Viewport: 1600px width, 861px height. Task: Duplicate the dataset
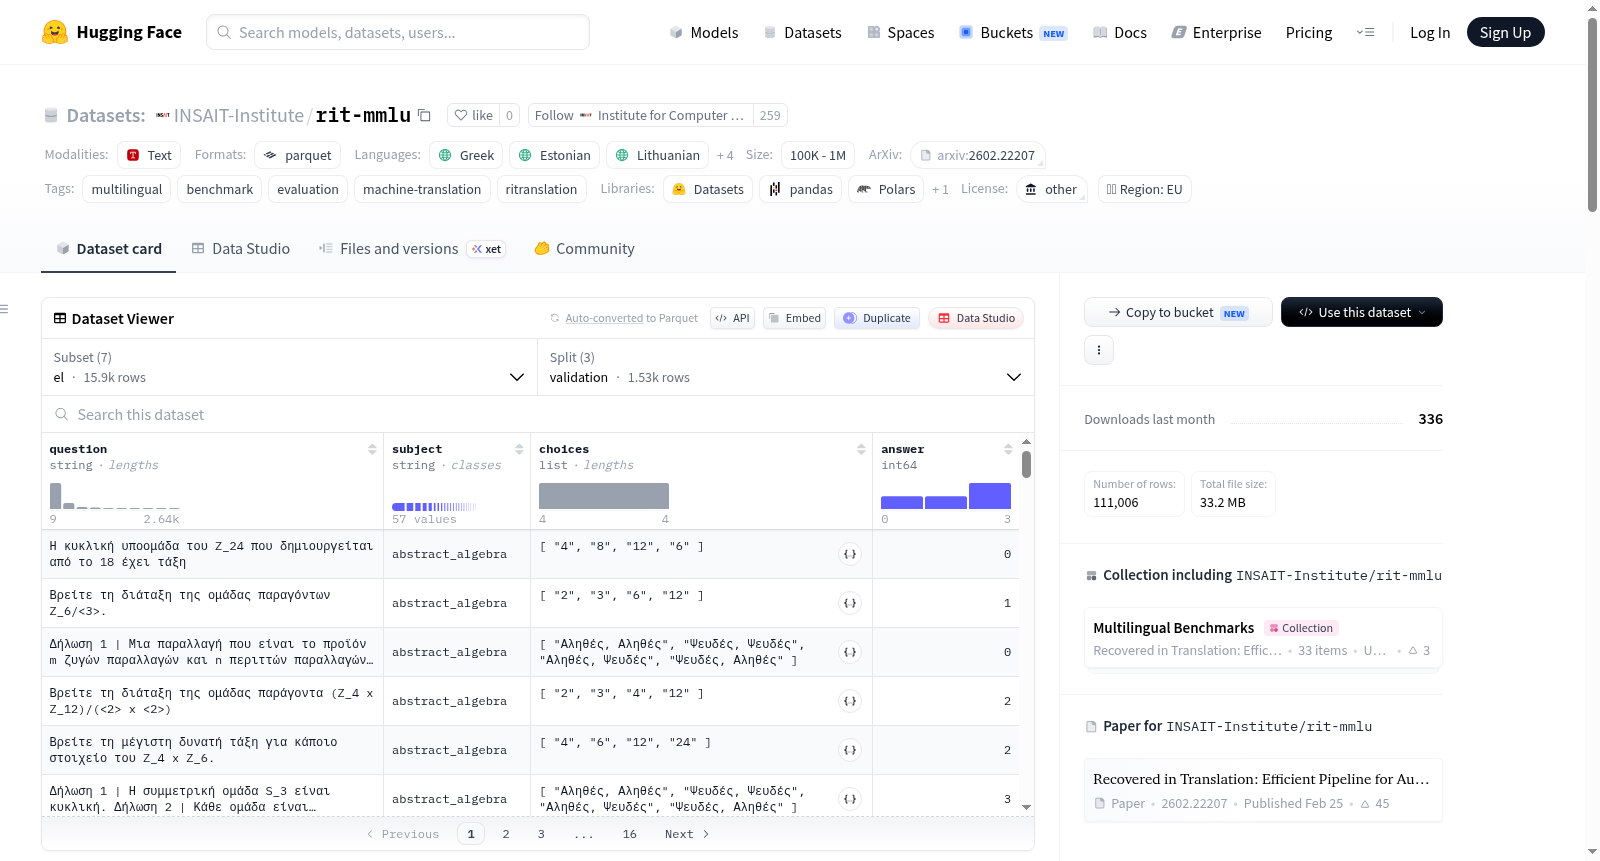coord(877,318)
